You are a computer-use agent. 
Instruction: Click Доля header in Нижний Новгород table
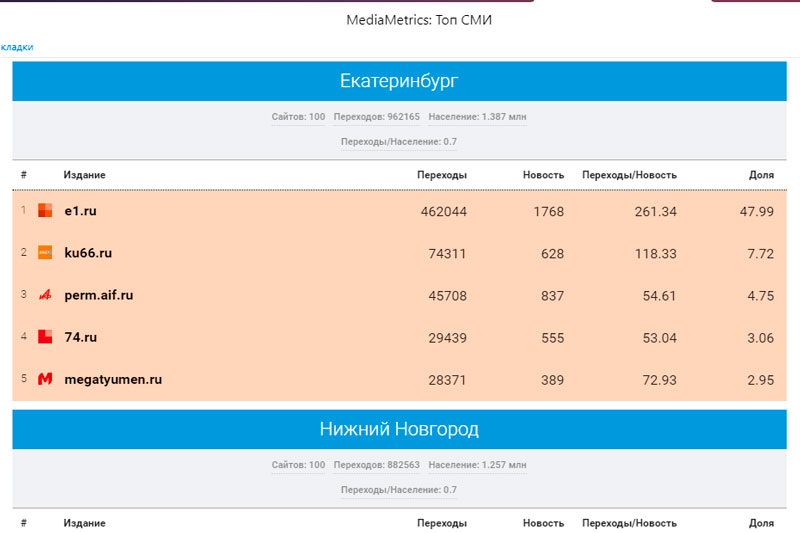[x=761, y=523]
